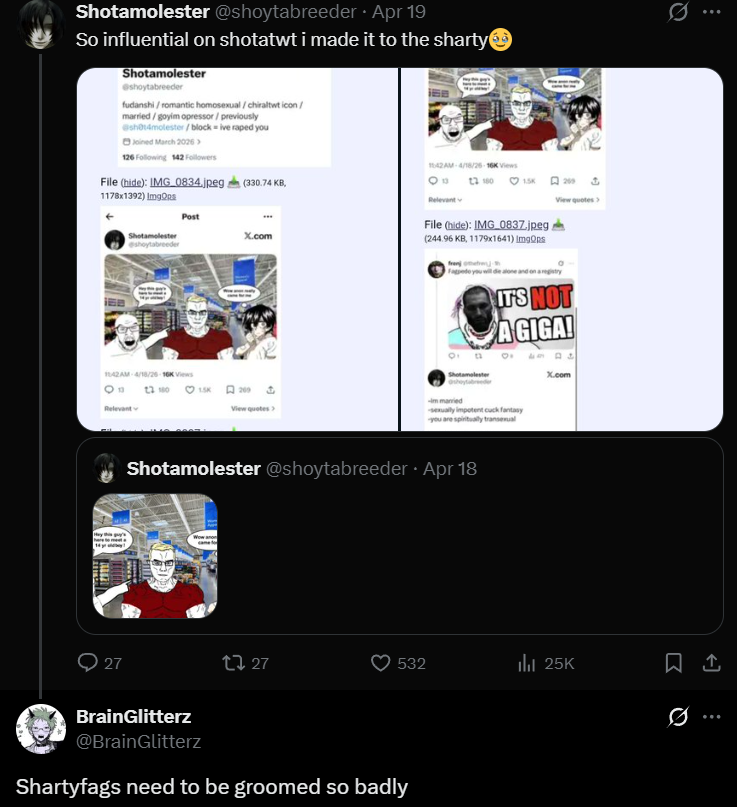Viewport: 737px width, 807px height.
Task: Like the top post with 532 likes
Action: [381, 662]
